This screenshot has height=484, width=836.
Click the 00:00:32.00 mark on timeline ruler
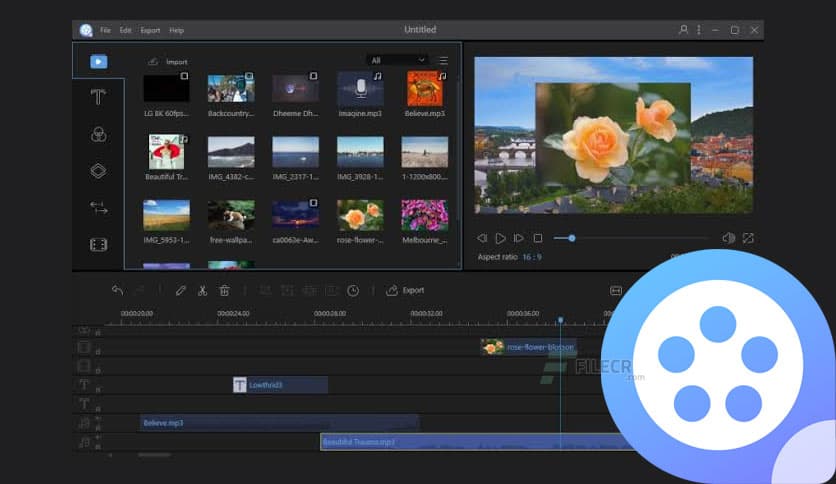426,313
